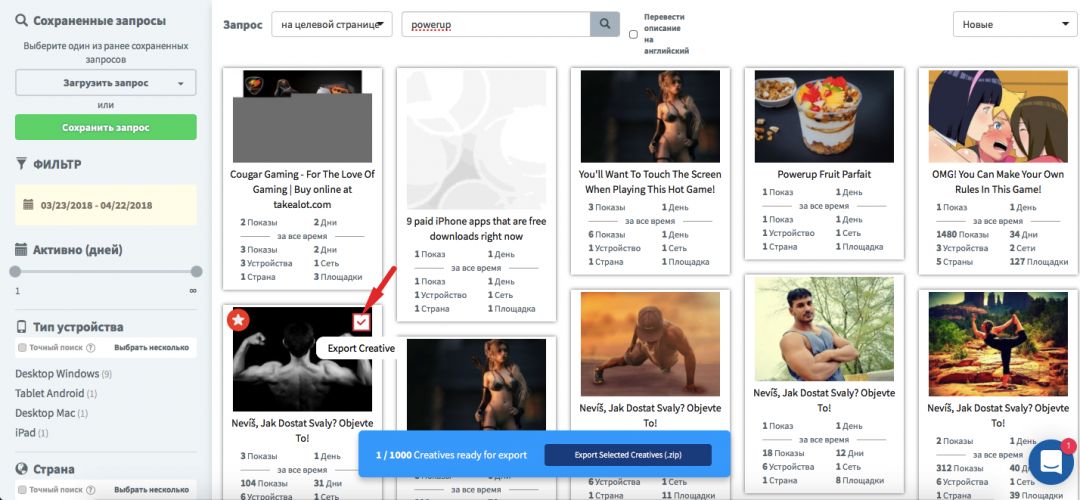The image size is (1080, 500).
Task: Click the magnifier search button next to powerup
Action: point(604,24)
